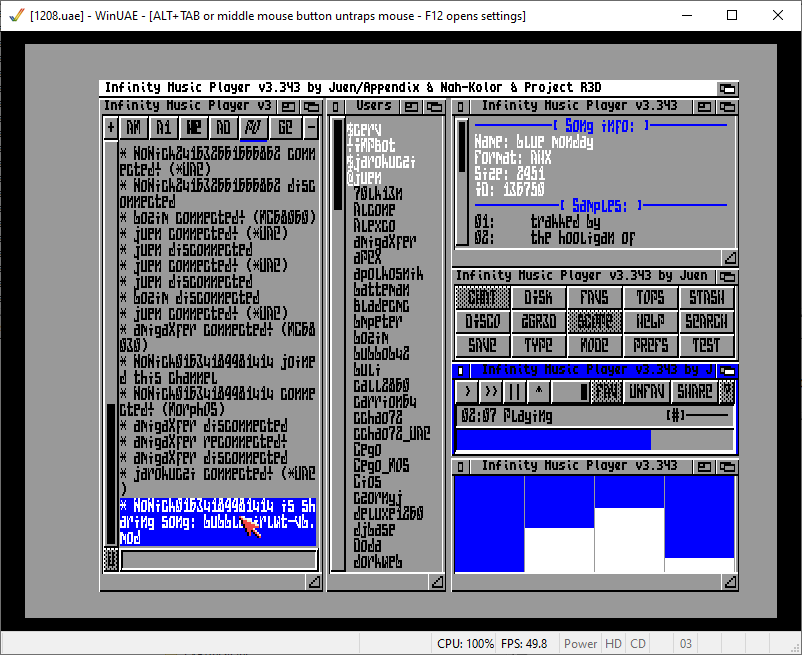Click the chat window size gadget
The width and height of the screenshot is (802, 655).
pos(314,582)
